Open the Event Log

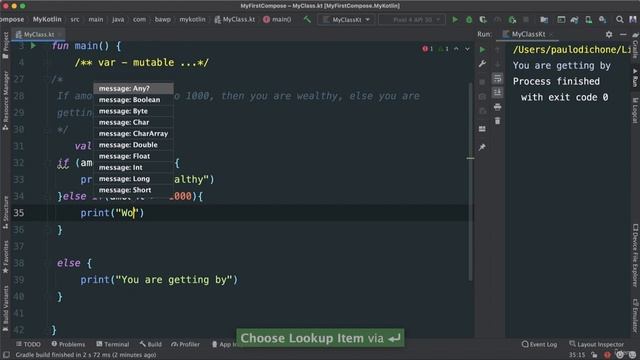(x=539, y=344)
